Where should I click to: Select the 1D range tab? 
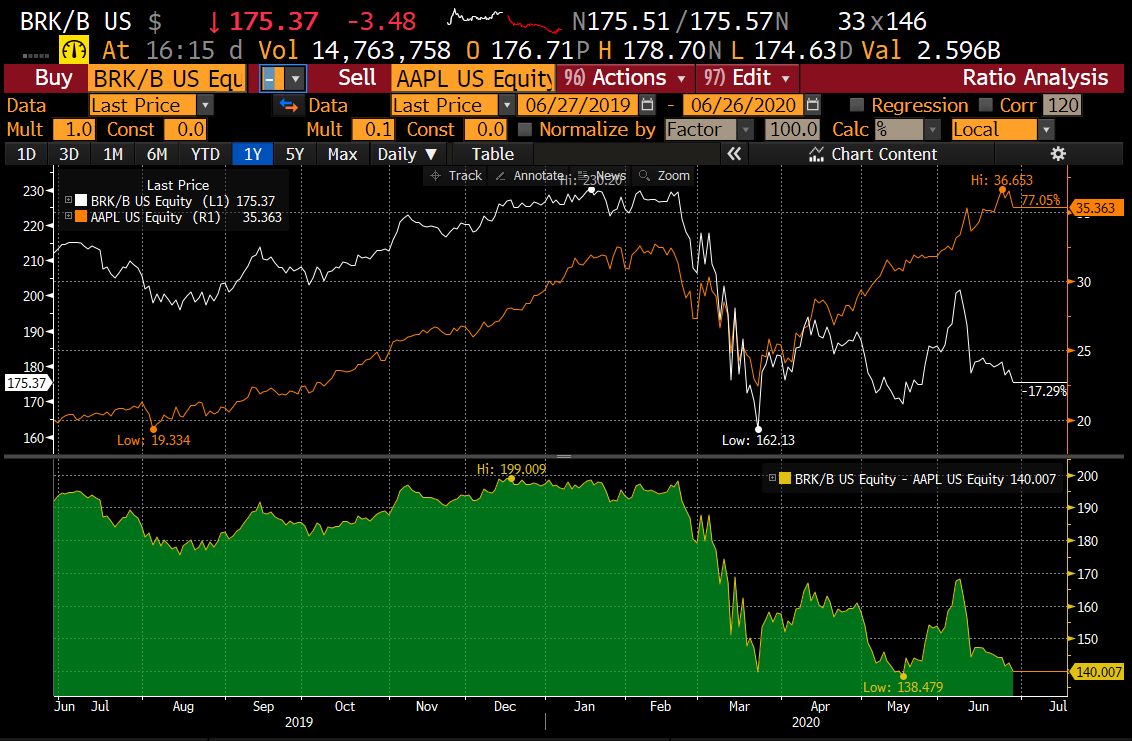(26, 154)
